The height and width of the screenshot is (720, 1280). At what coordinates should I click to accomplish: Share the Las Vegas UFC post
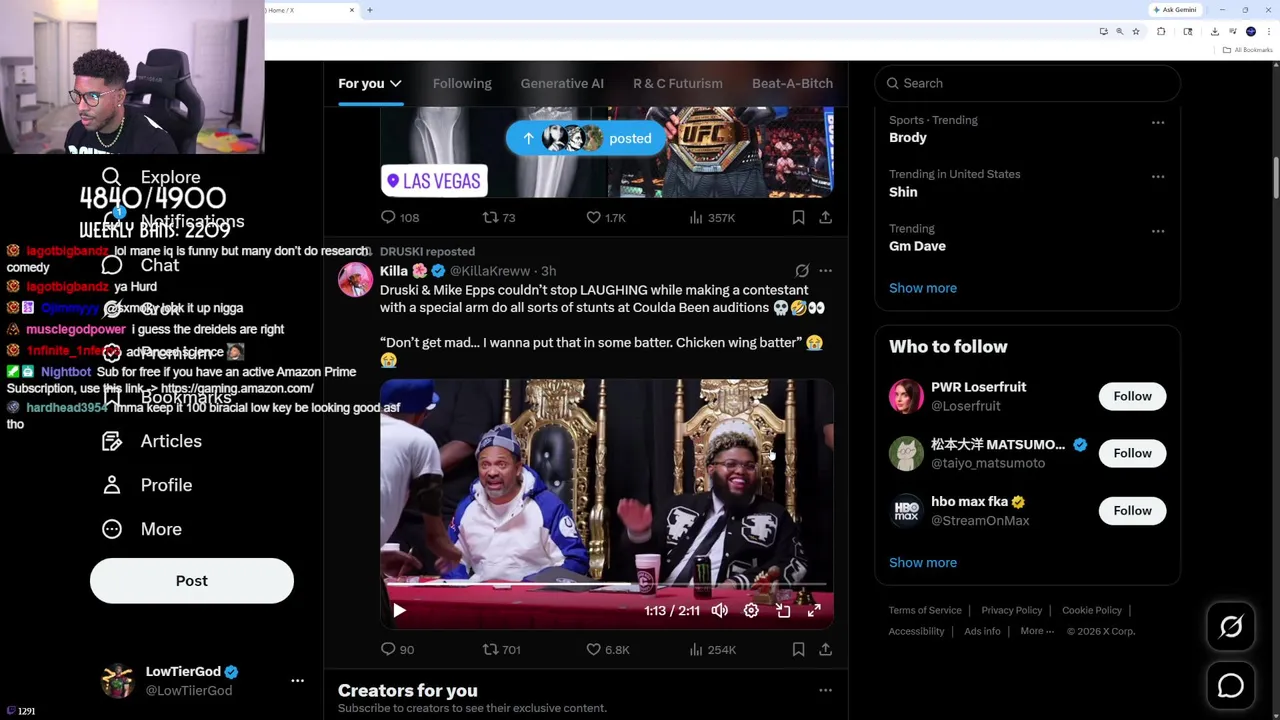(825, 217)
